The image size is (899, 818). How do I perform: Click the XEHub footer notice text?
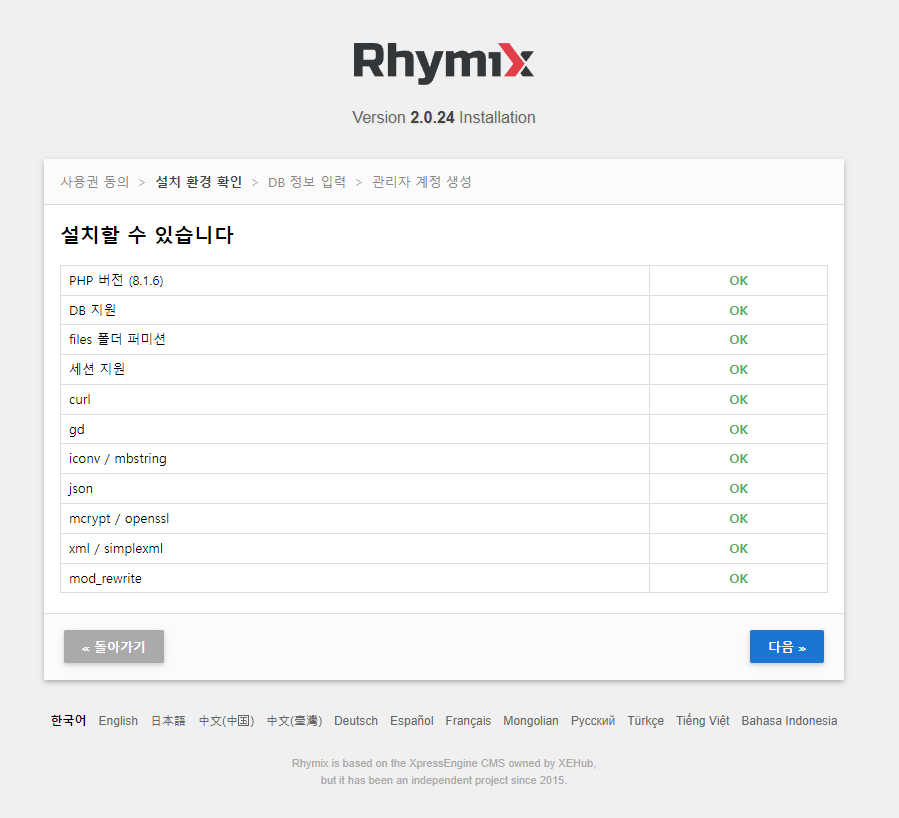click(444, 772)
